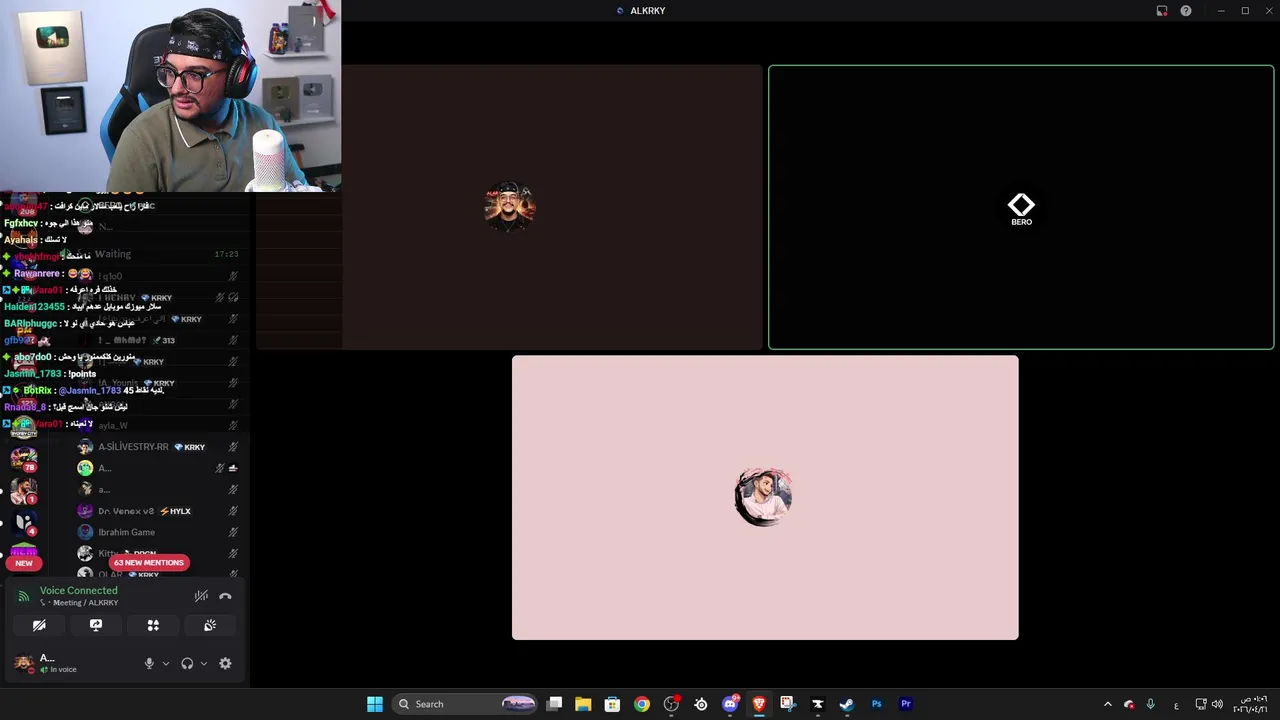Deafen with the headphones icon
This screenshot has width=1280, height=720.
coord(187,663)
